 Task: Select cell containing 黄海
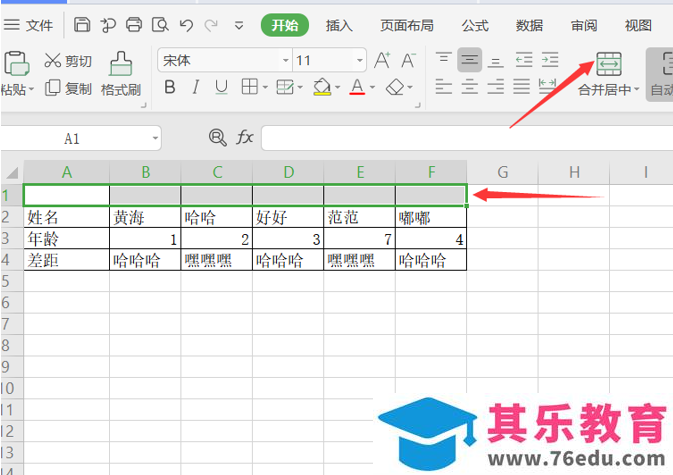pyautogui.click(x=145, y=218)
